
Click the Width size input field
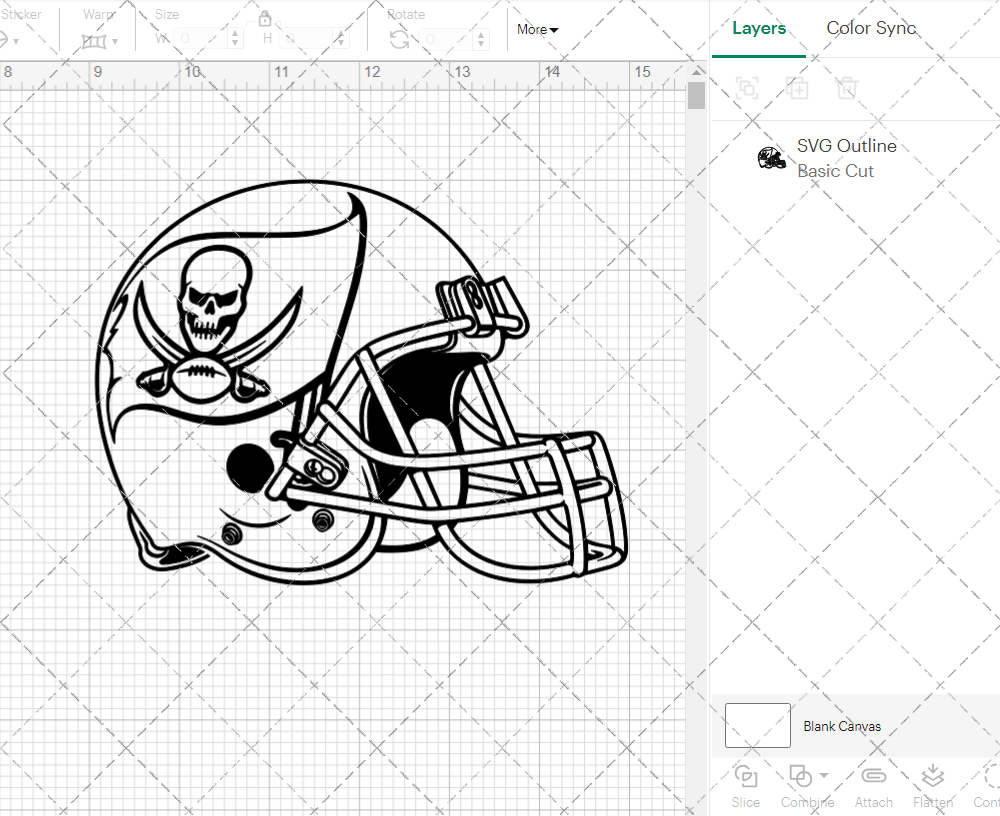click(x=202, y=39)
